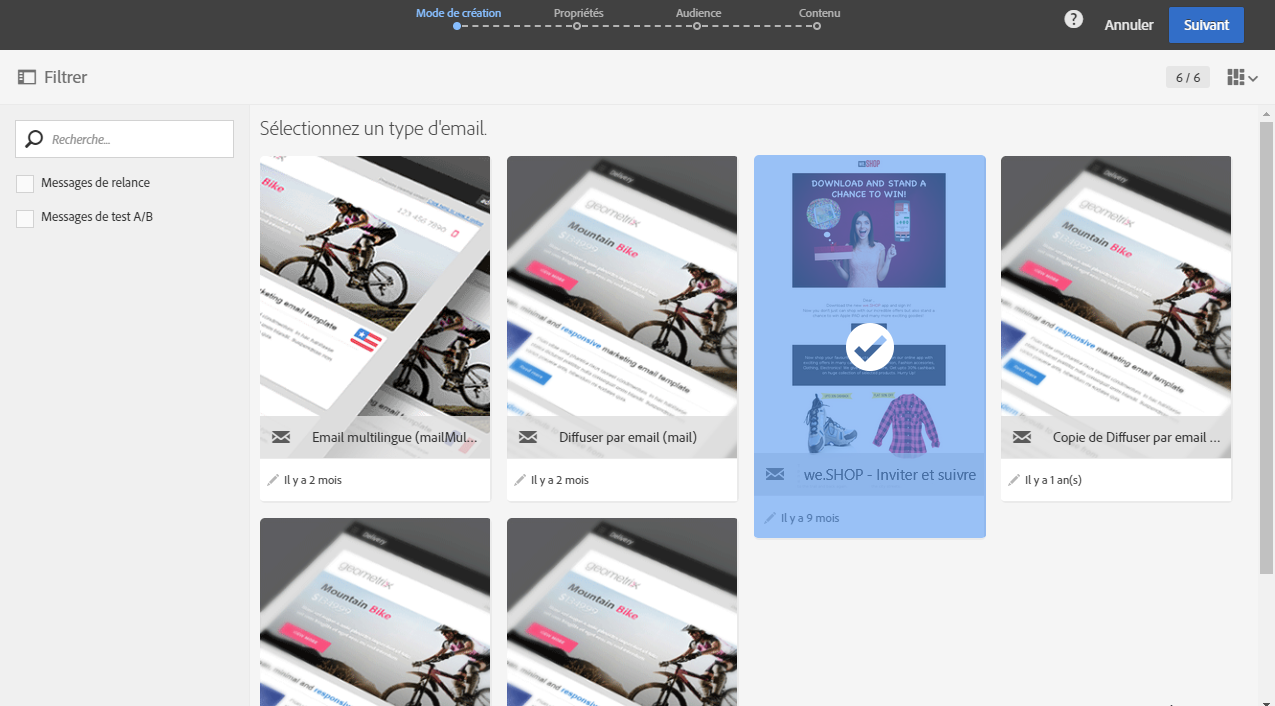The image size is (1275, 706).
Task: Go to Mode de création step
Action: coord(458,13)
